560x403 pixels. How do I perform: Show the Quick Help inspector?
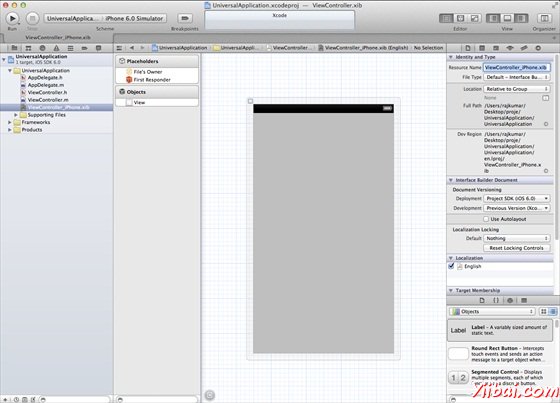click(x=482, y=48)
